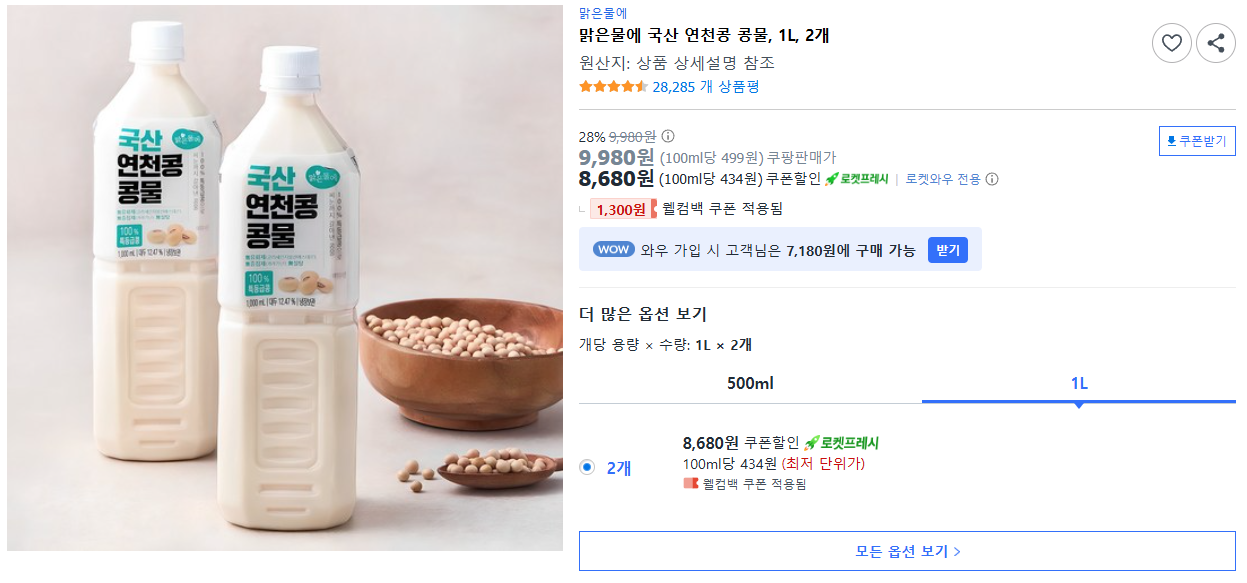Open 로켓와우 전용 info tooltip icon
Screen dimensions: 1247x583
coord(992,180)
